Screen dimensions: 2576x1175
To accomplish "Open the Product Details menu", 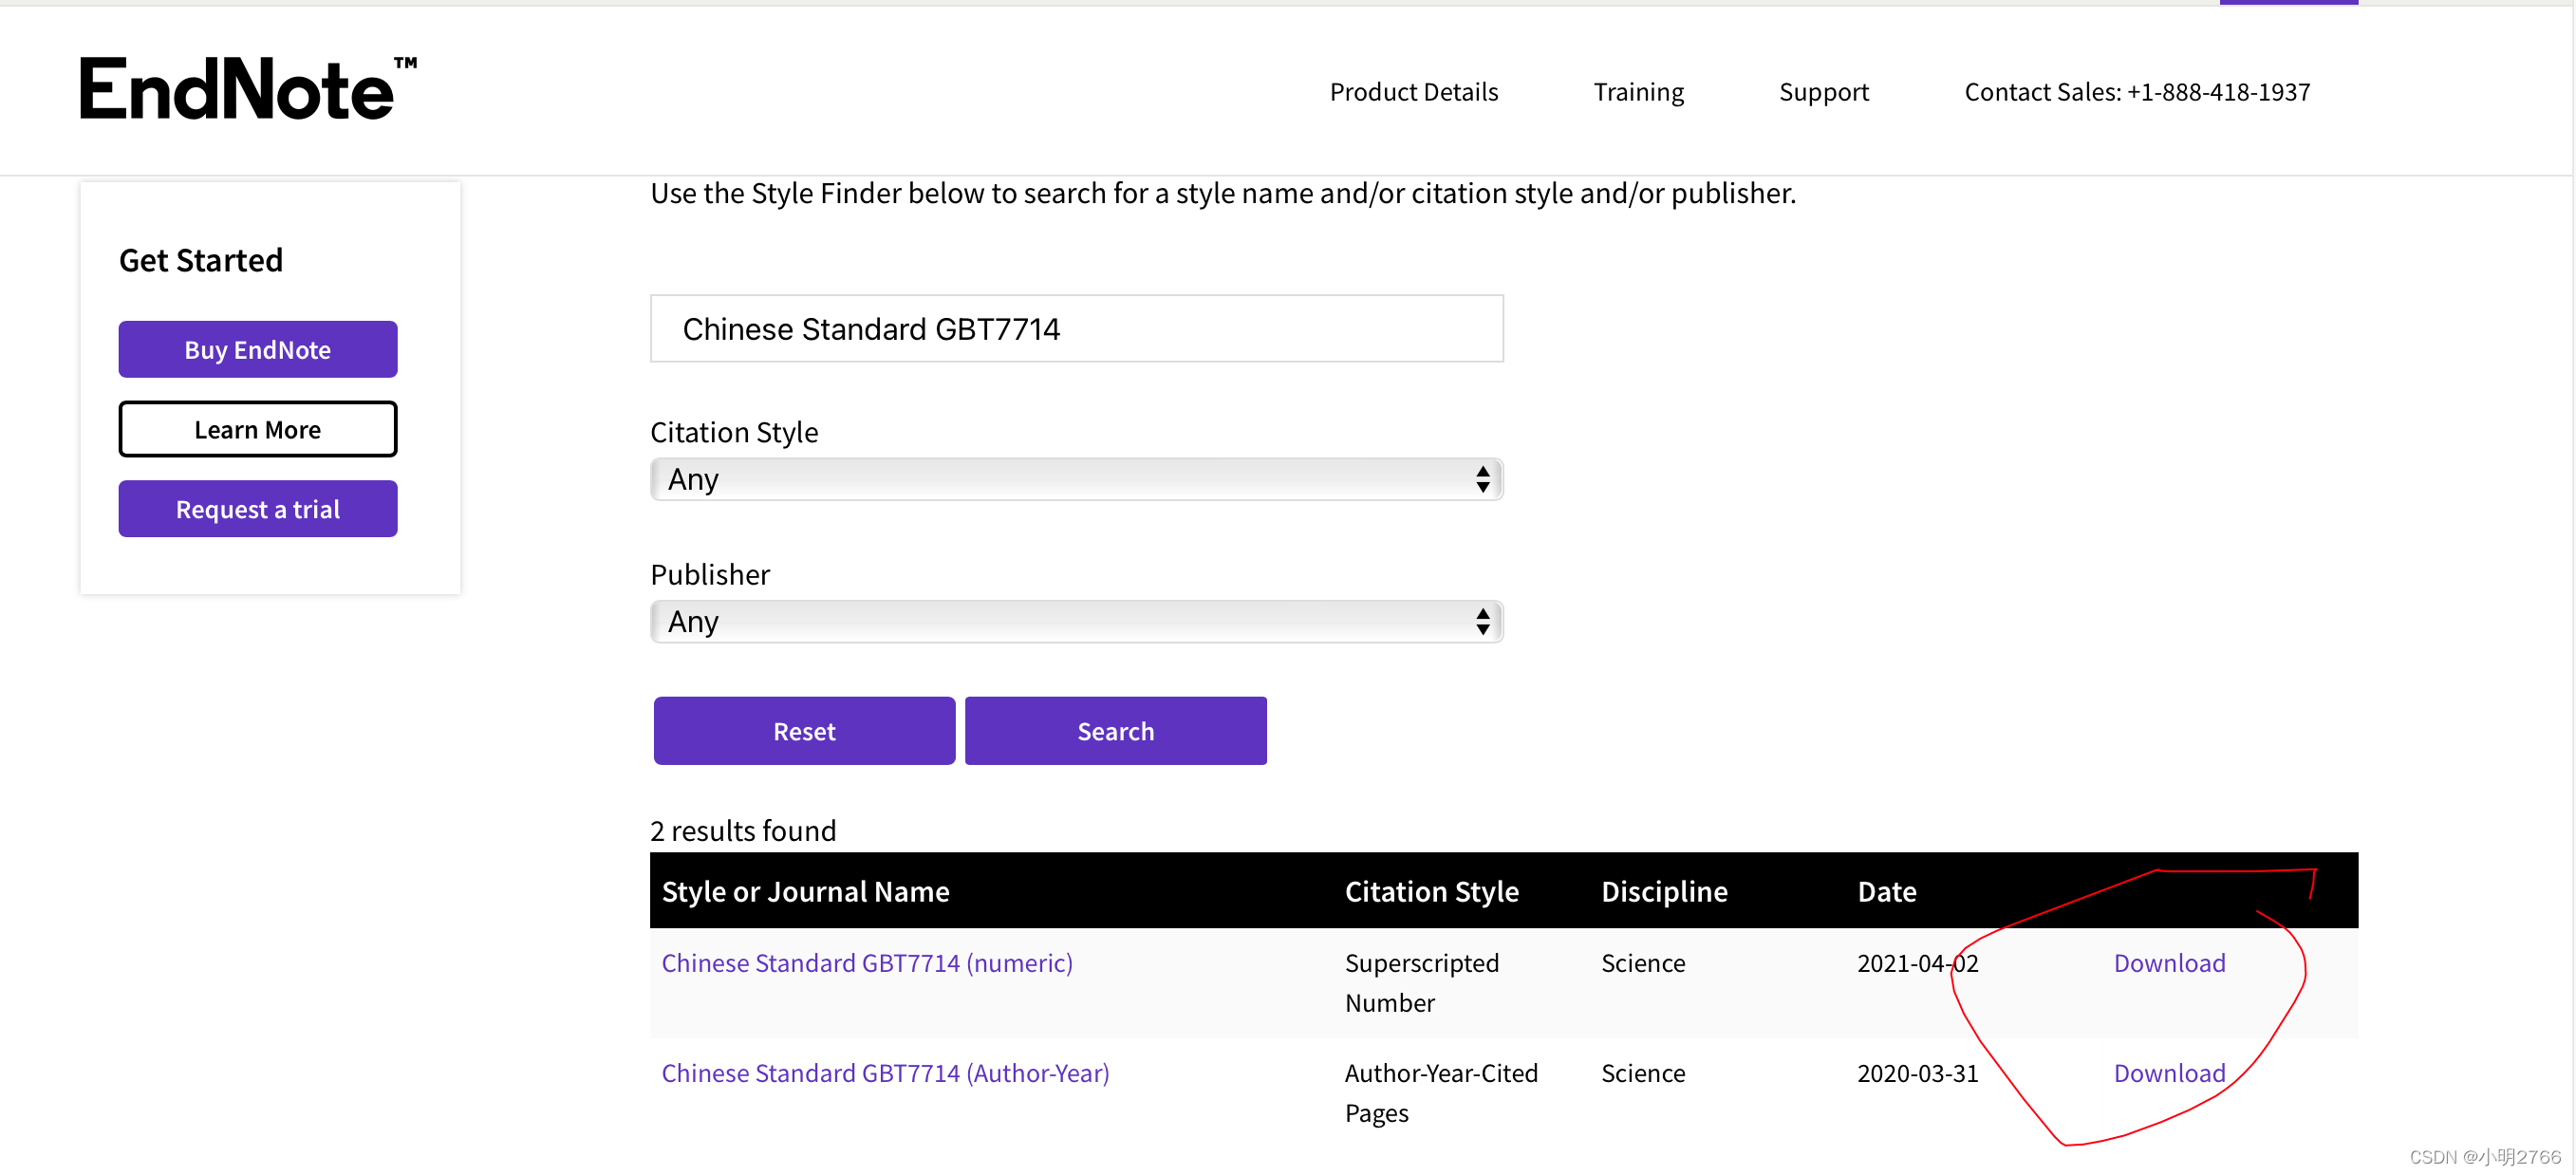I will coord(1413,92).
